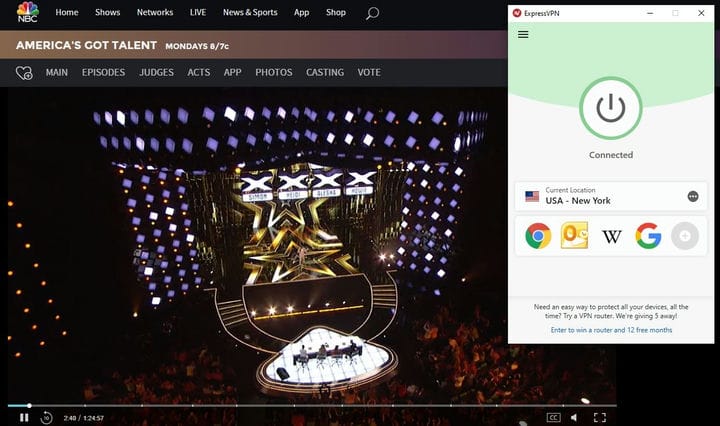Open the Shows menu
Screen dimensions: 720x426
click(107, 12)
